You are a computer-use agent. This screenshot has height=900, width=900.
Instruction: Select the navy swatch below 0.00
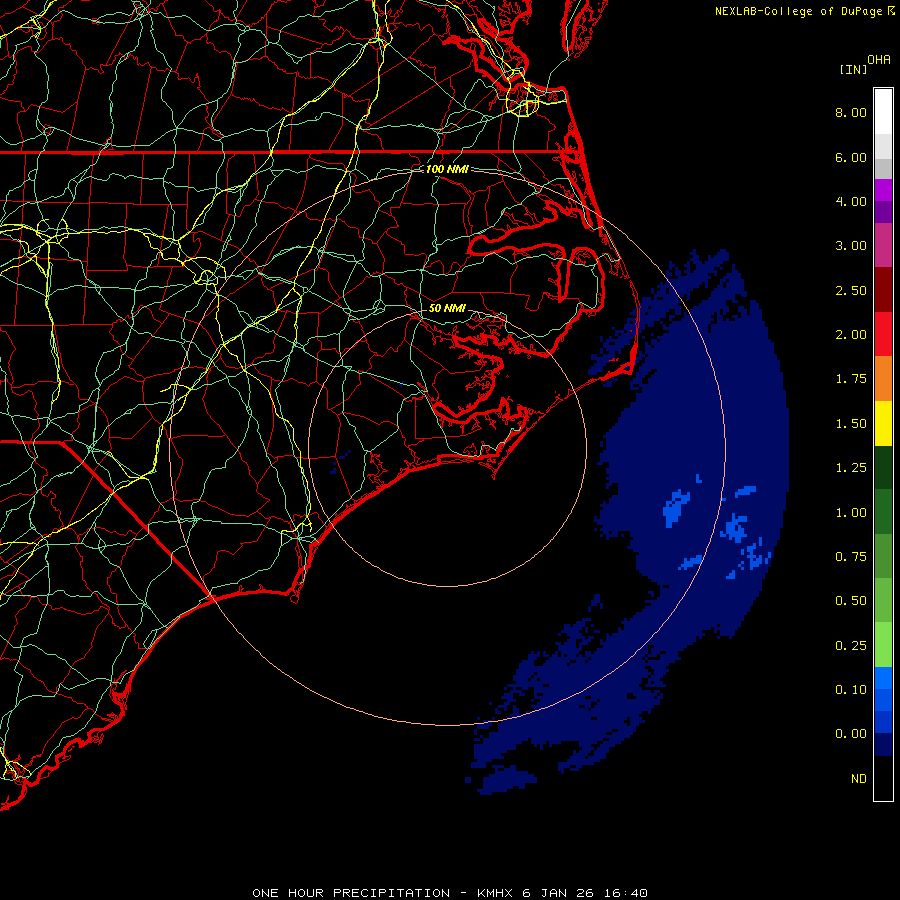883,745
